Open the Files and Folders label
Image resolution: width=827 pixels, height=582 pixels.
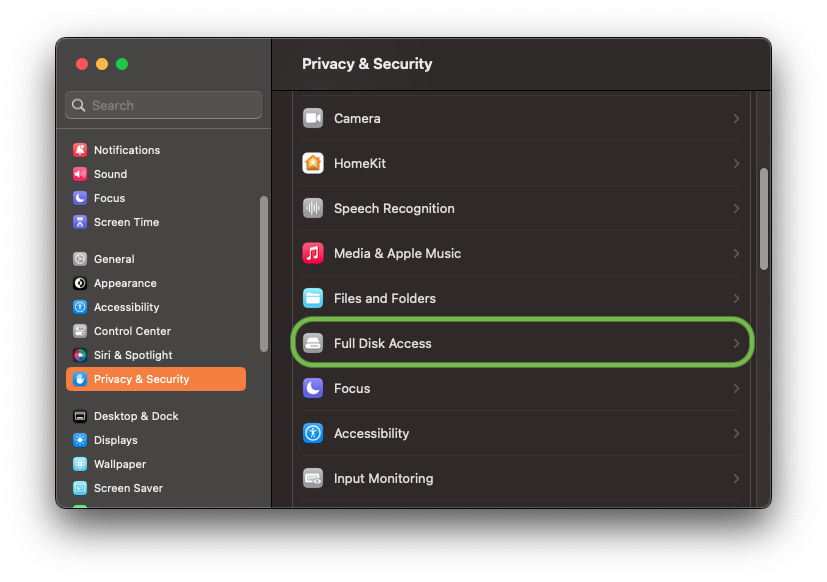click(384, 299)
